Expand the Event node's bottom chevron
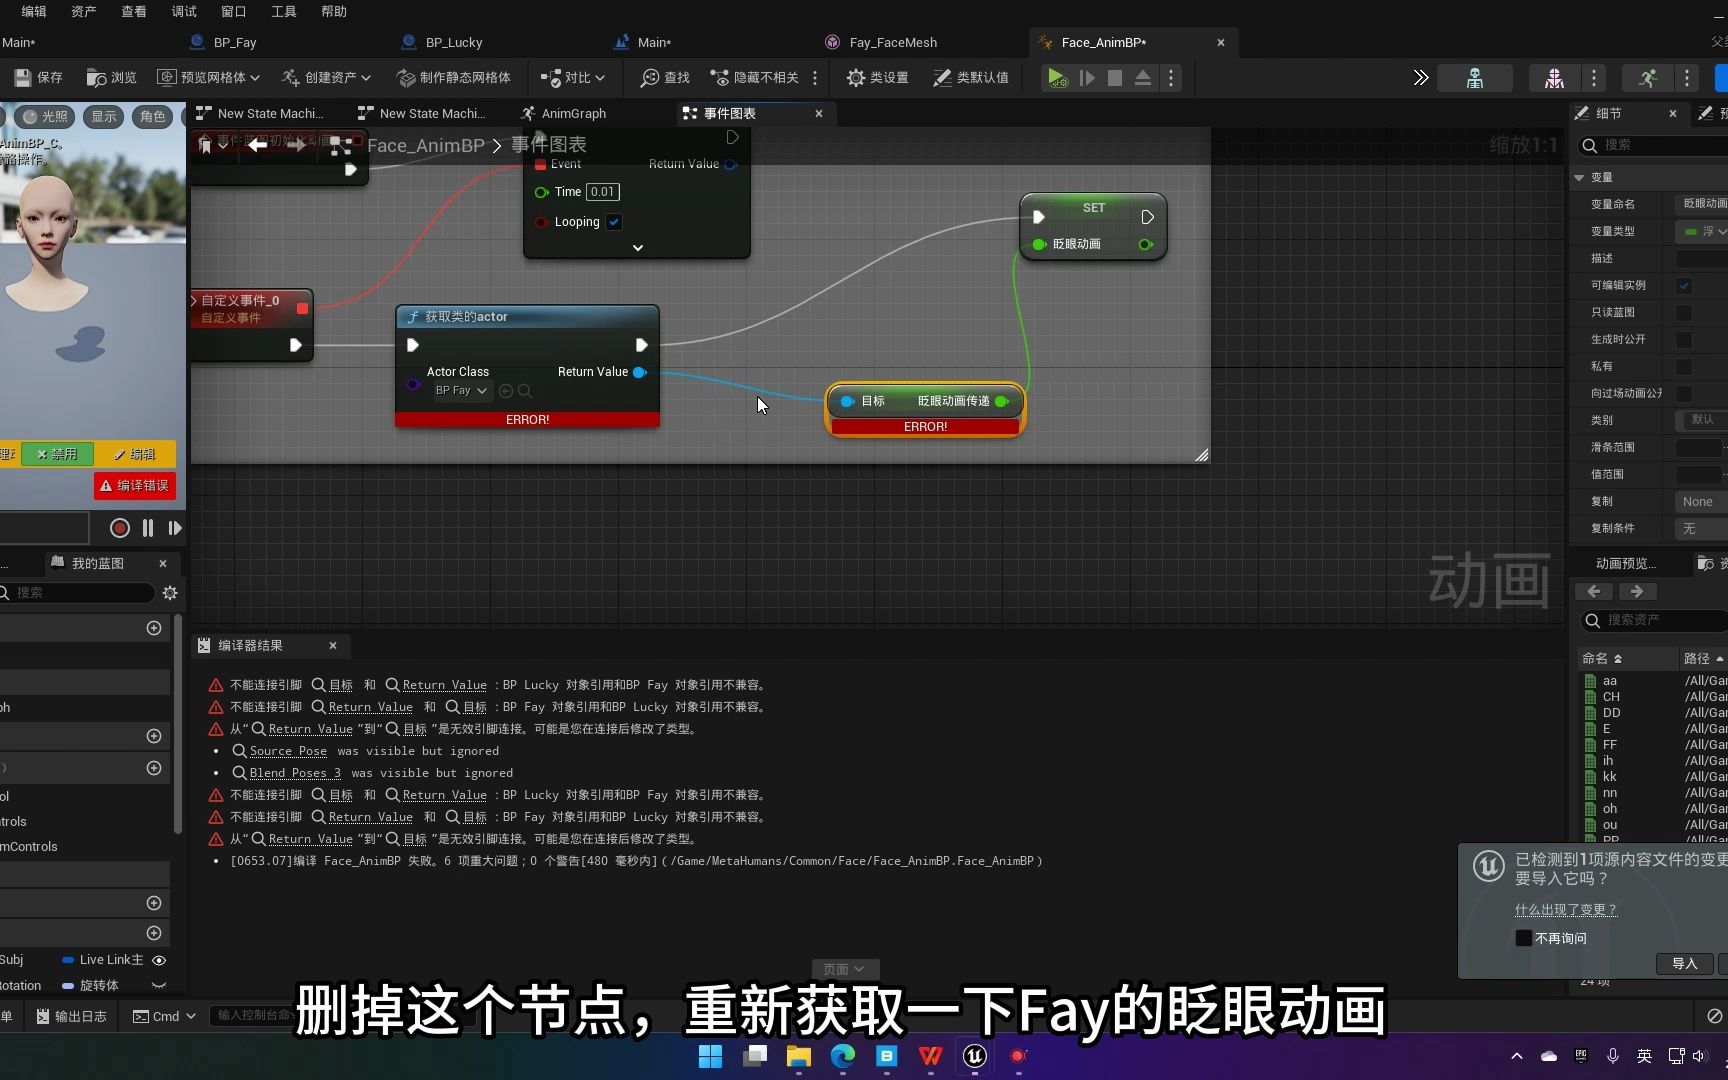Viewport: 1728px width, 1080px height. [x=637, y=247]
